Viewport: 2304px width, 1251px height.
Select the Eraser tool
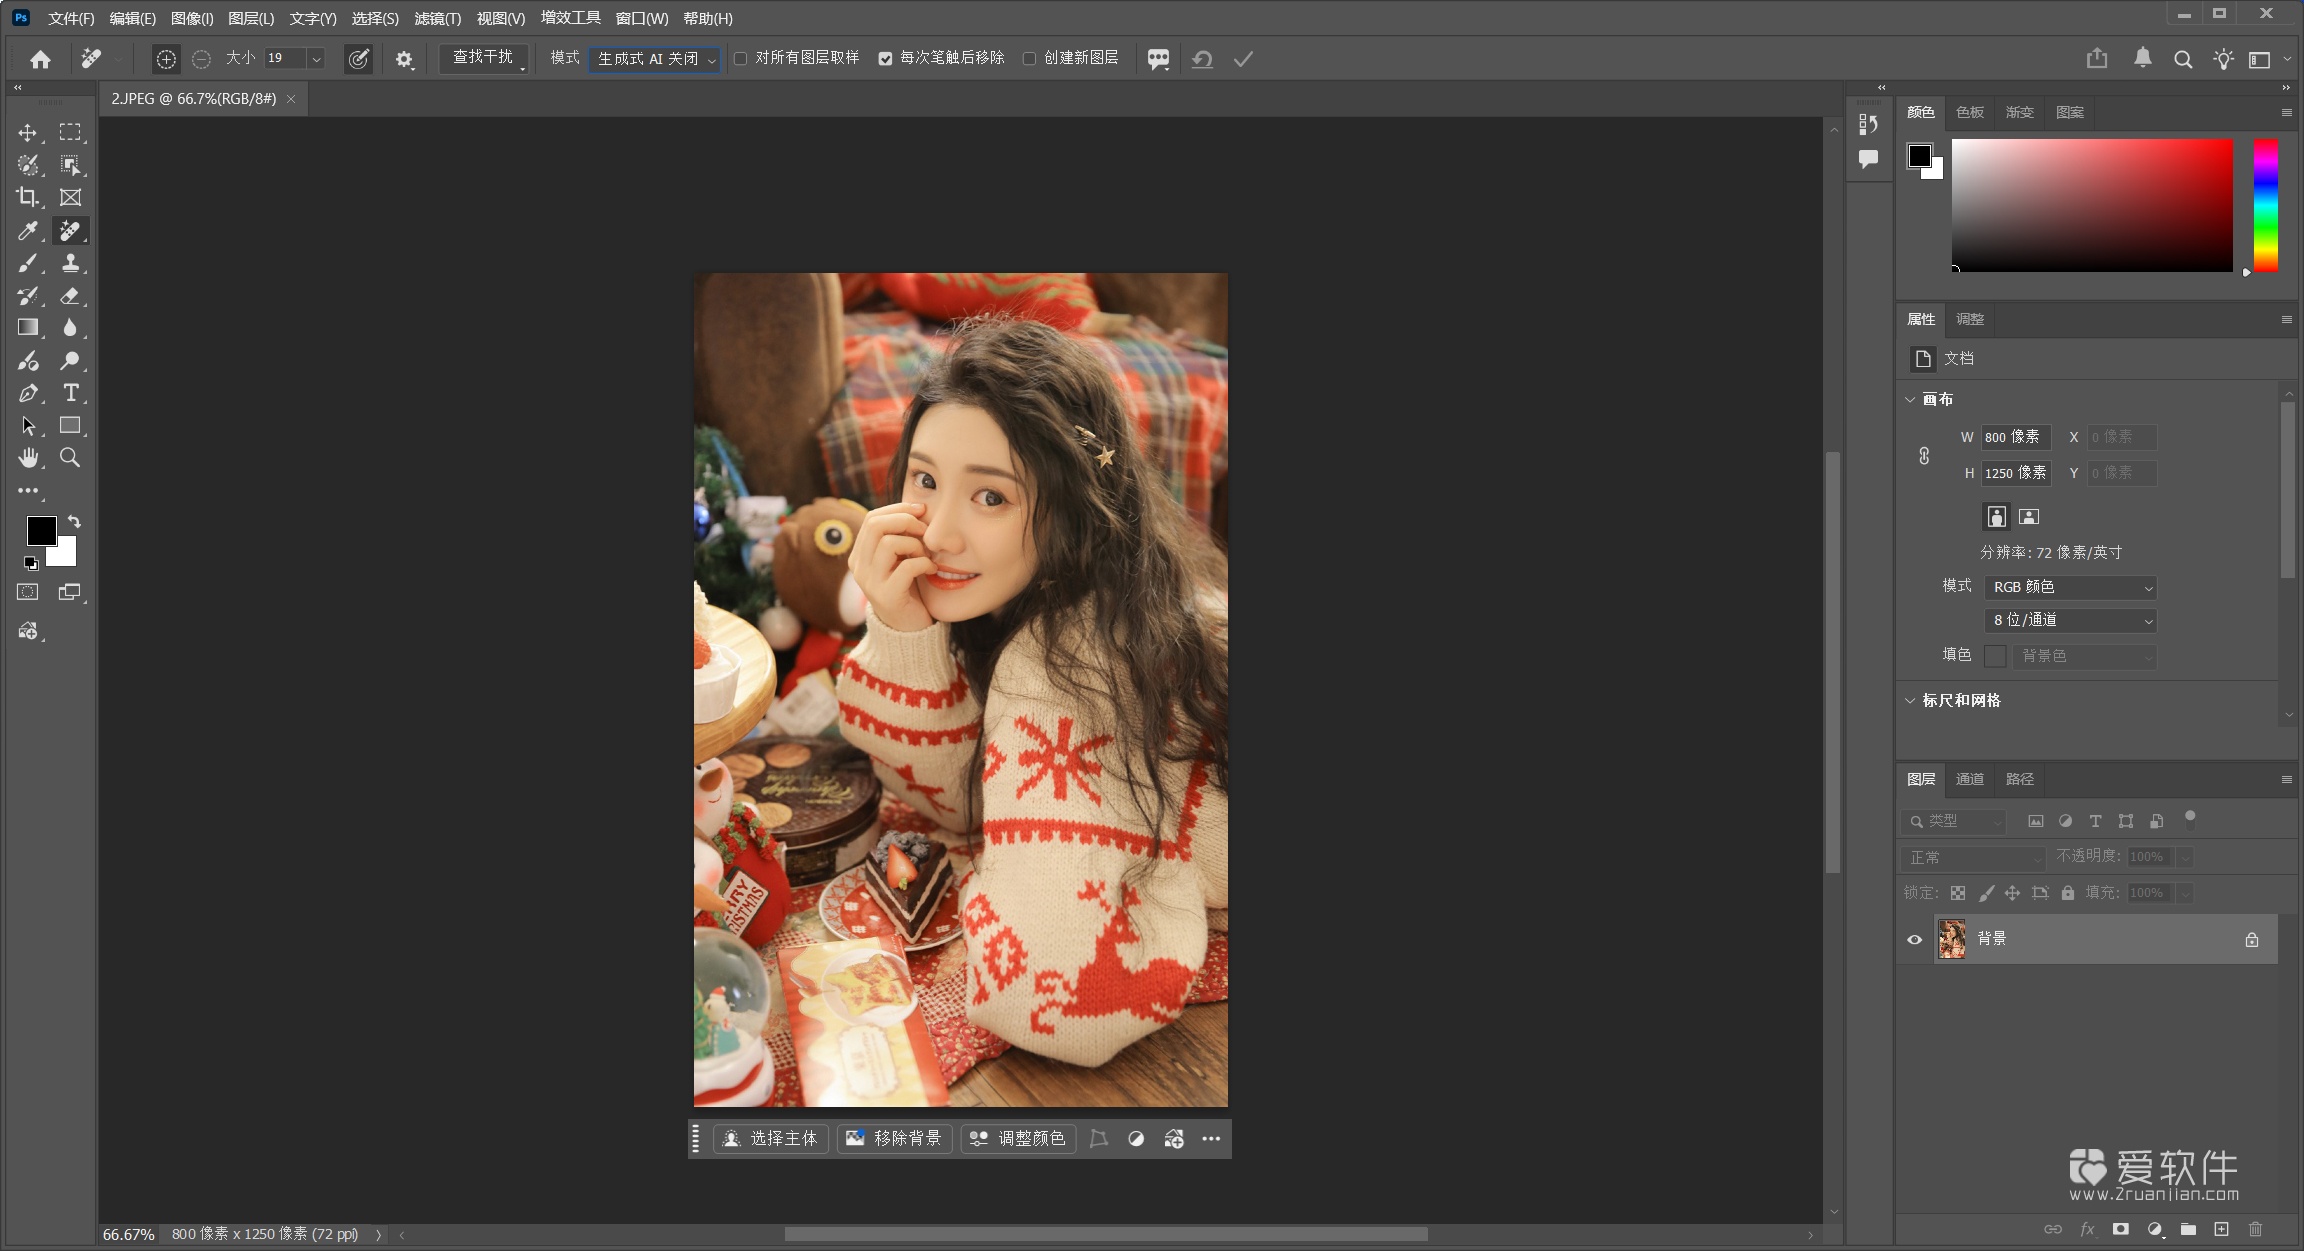(x=70, y=296)
